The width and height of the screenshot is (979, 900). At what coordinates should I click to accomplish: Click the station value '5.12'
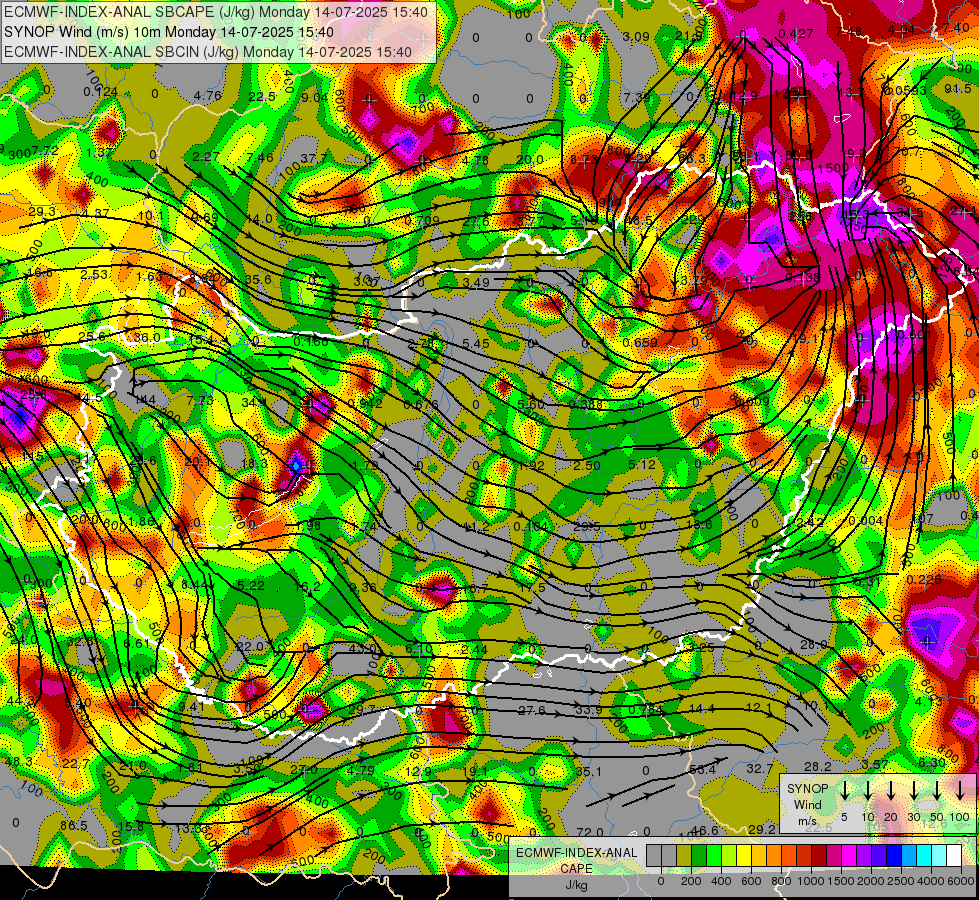[x=642, y=464]
